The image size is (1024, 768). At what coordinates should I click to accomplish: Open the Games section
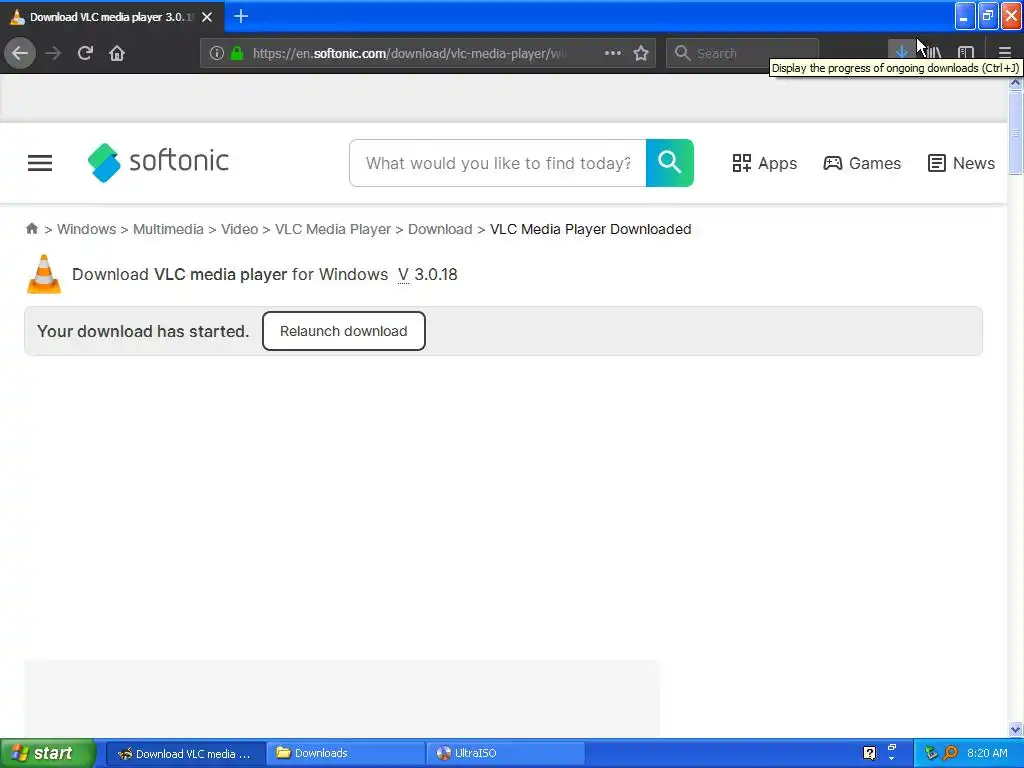point(862,163)
